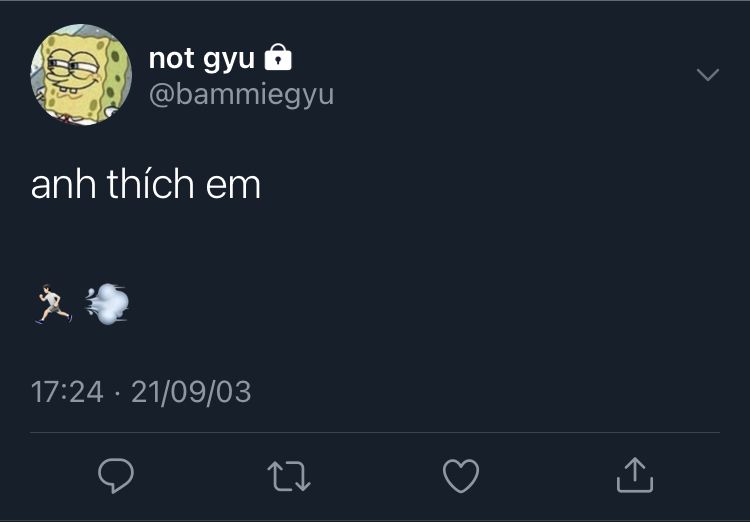Click the padlock icon next to not gyu

tap(278, 57)
